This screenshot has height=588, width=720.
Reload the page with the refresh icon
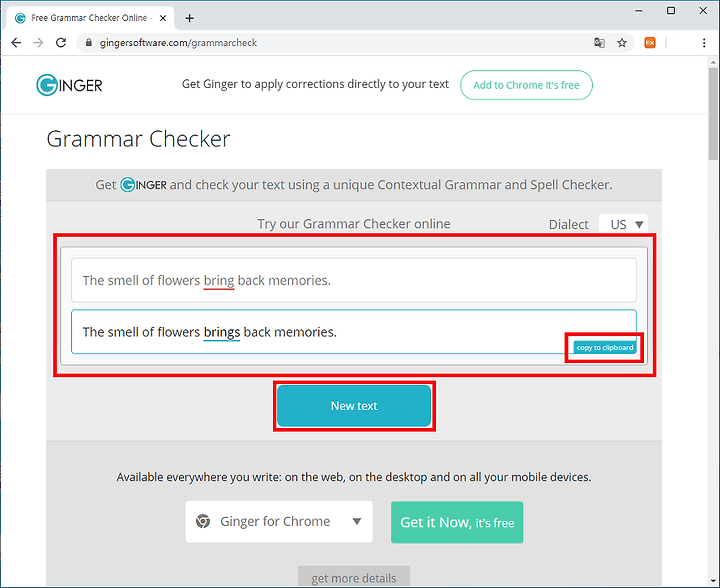tap(61, 43)
